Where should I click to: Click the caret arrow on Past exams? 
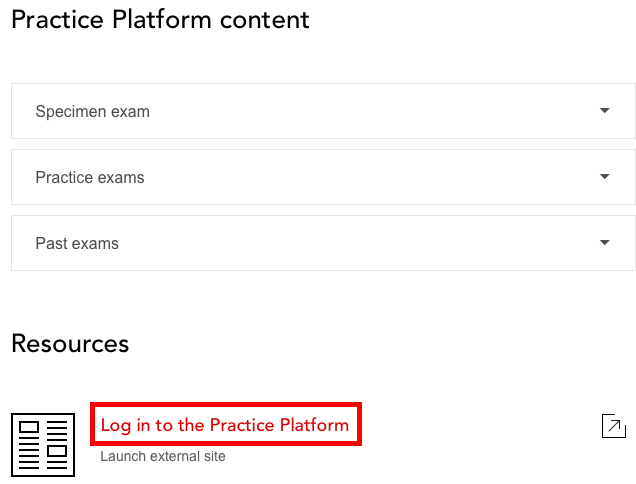(604, 243)
